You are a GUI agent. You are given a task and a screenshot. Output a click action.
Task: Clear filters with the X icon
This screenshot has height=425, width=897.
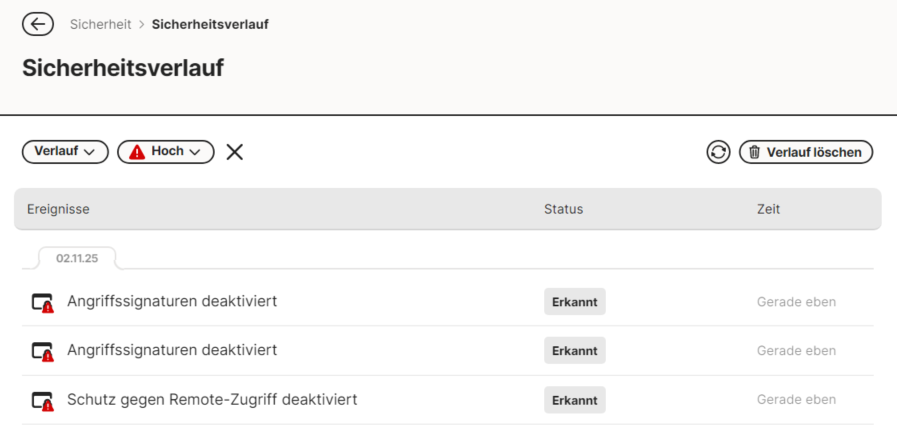(x=234, y=152)
